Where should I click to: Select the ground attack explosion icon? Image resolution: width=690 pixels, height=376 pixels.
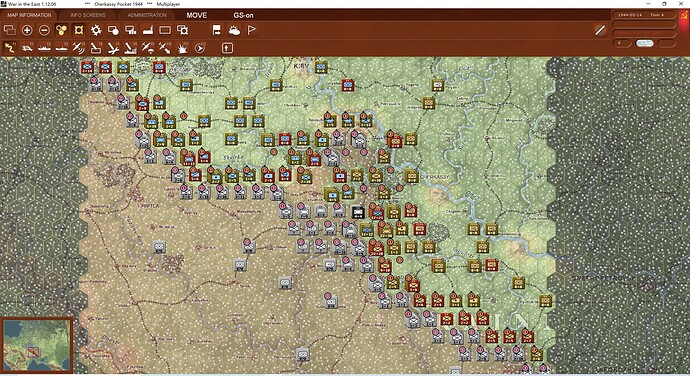pyautogui.click(x=182, y=48)
